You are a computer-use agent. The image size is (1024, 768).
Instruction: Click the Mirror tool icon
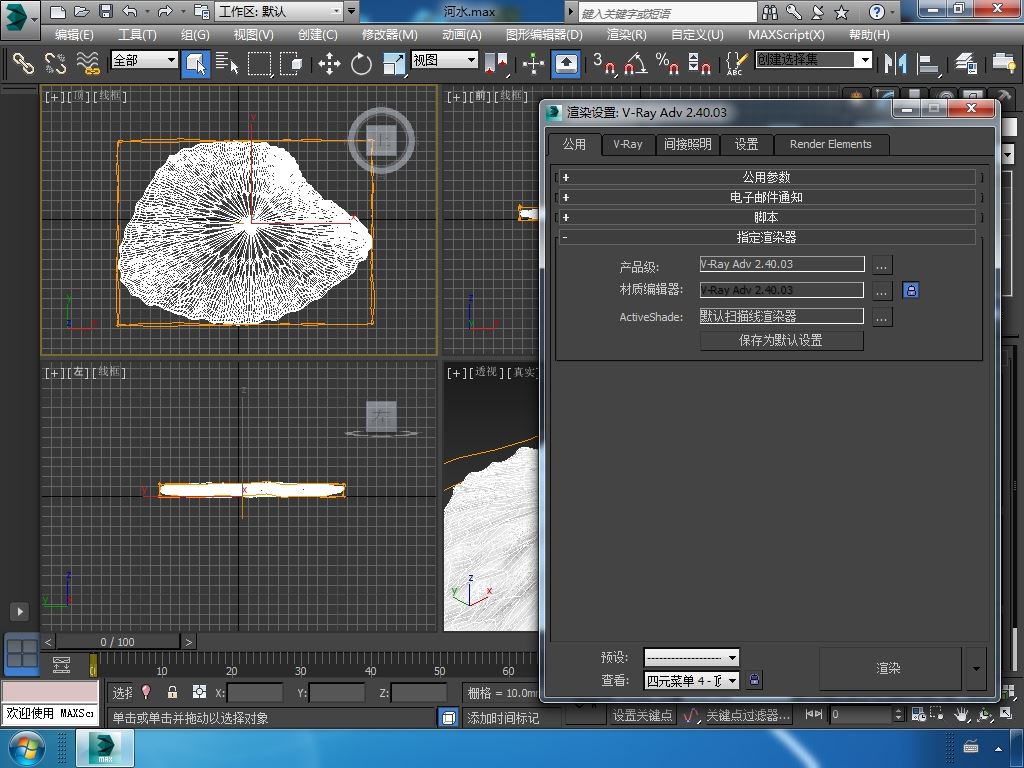click(x=895, y=63)
